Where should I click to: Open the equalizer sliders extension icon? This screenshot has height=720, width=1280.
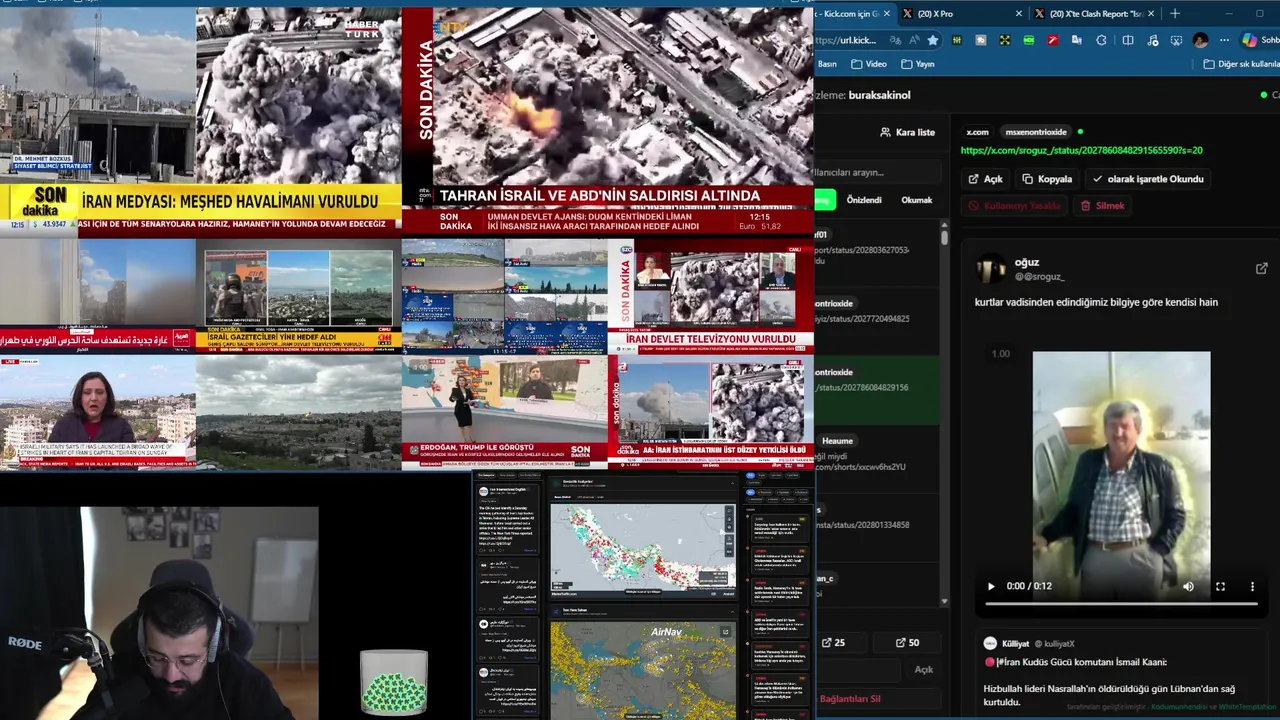tap(957, 40)
